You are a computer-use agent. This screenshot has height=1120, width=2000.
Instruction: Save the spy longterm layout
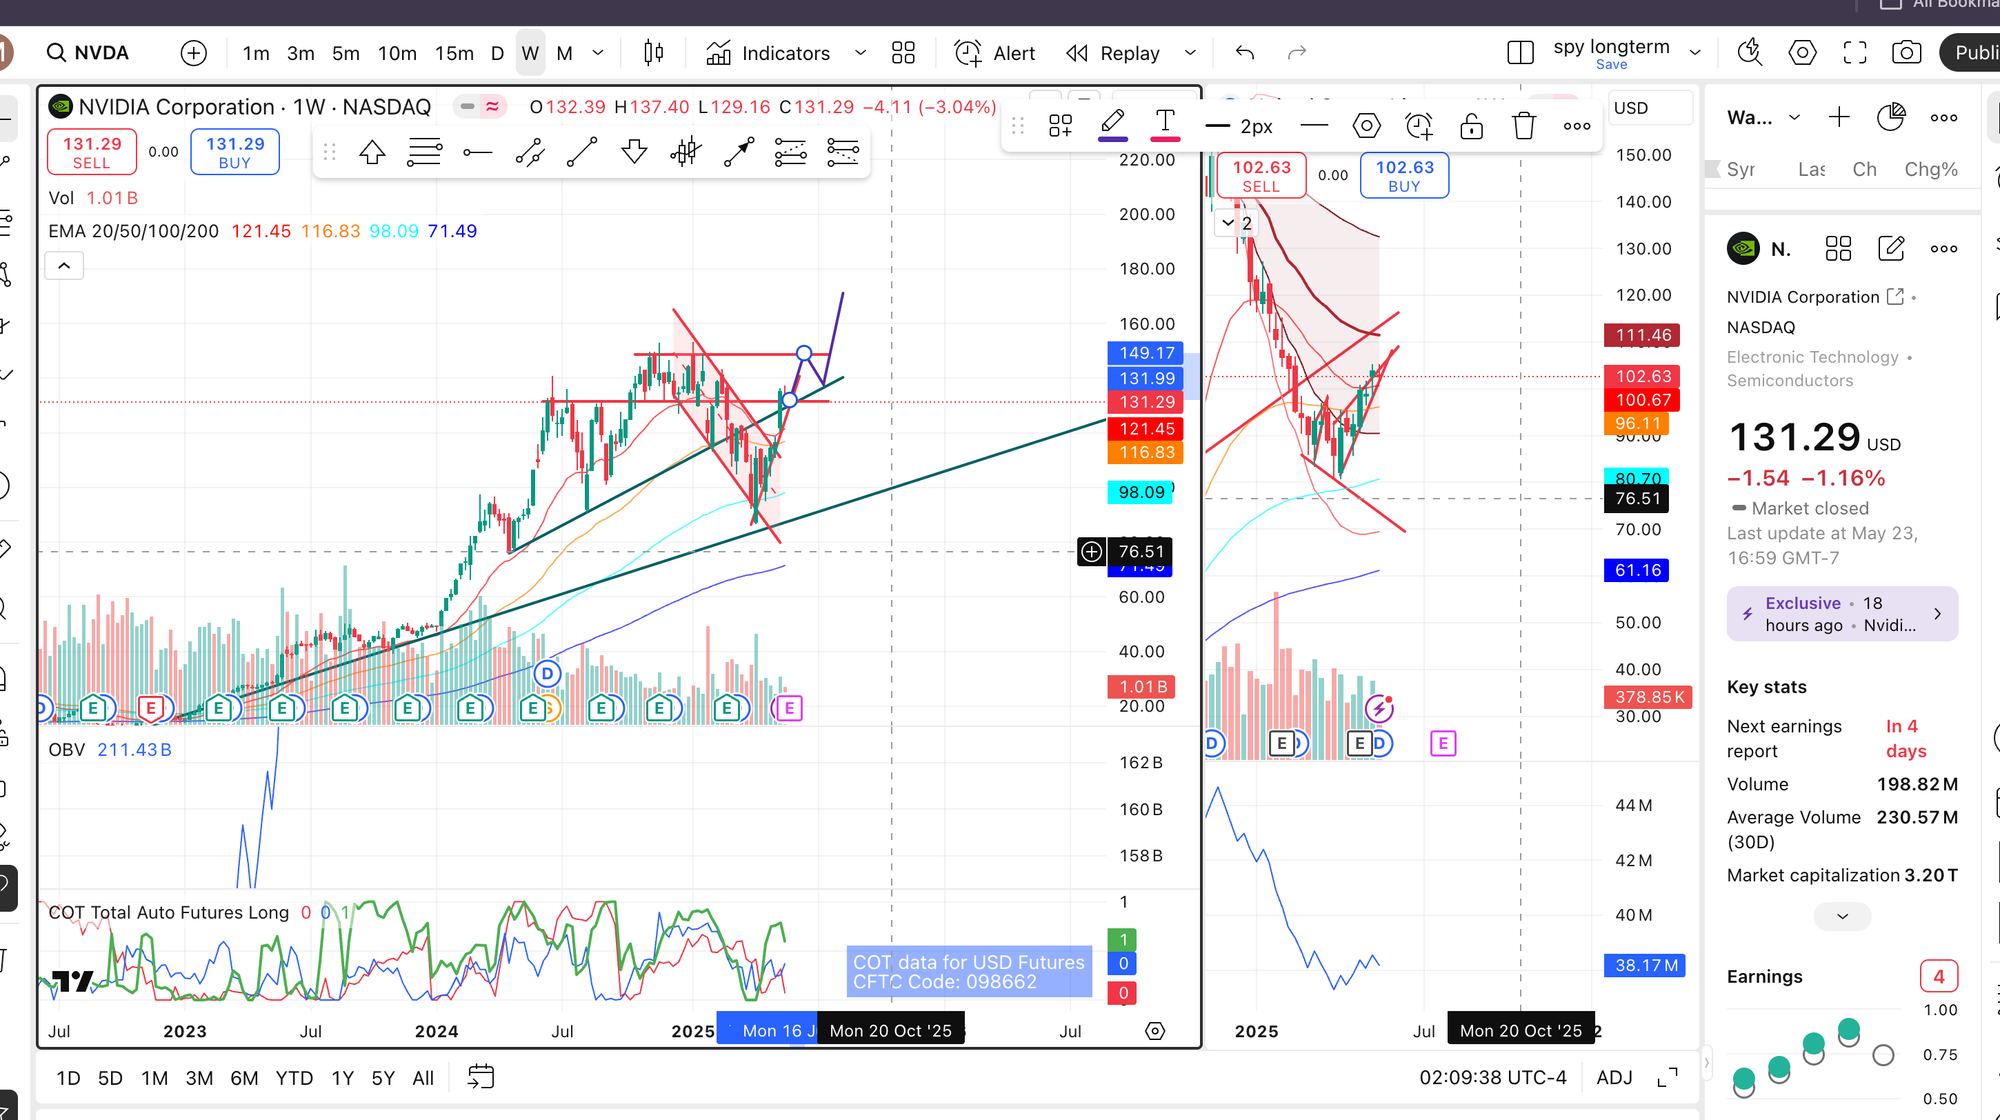(x=1611, y=65)
